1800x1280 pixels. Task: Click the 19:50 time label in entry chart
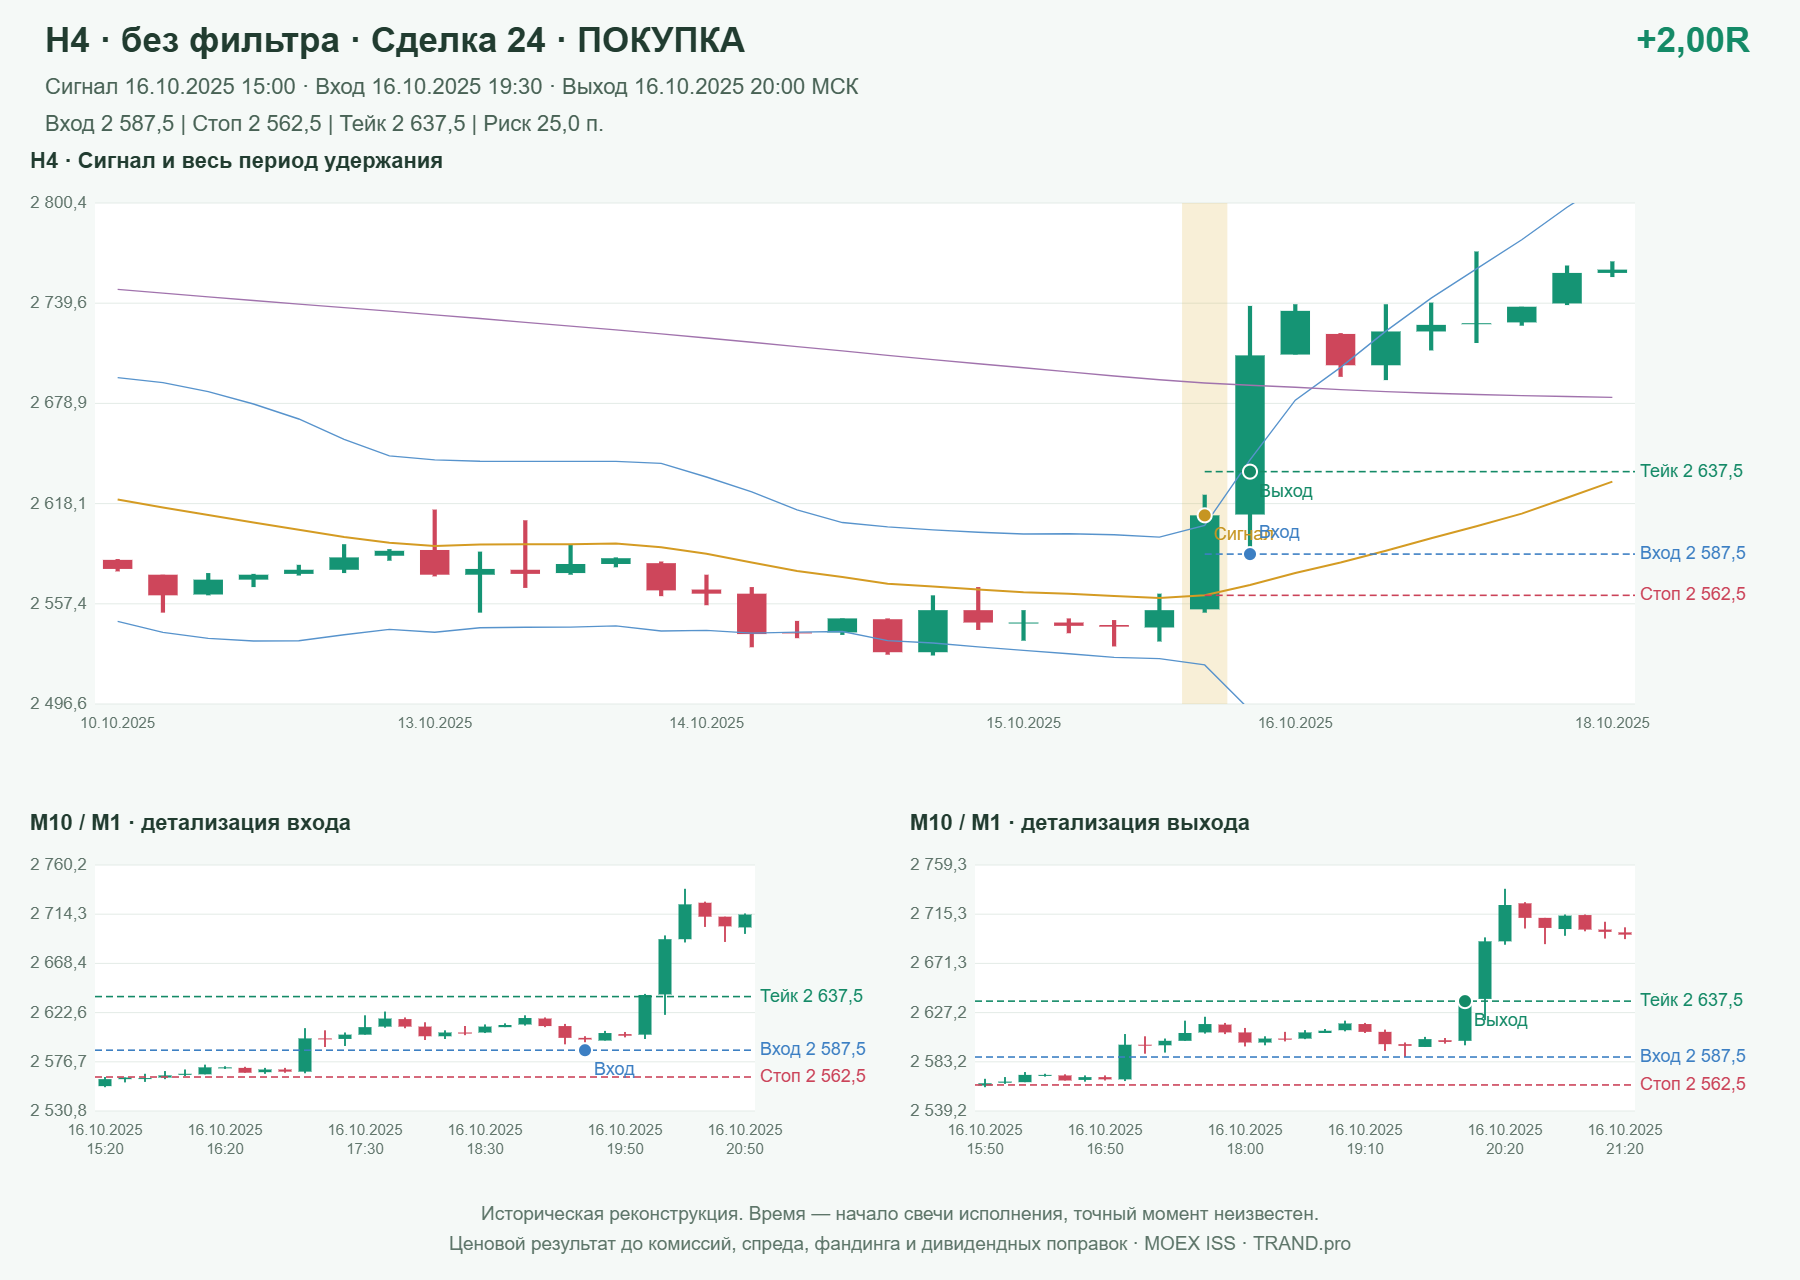(x=625, y=1149)
